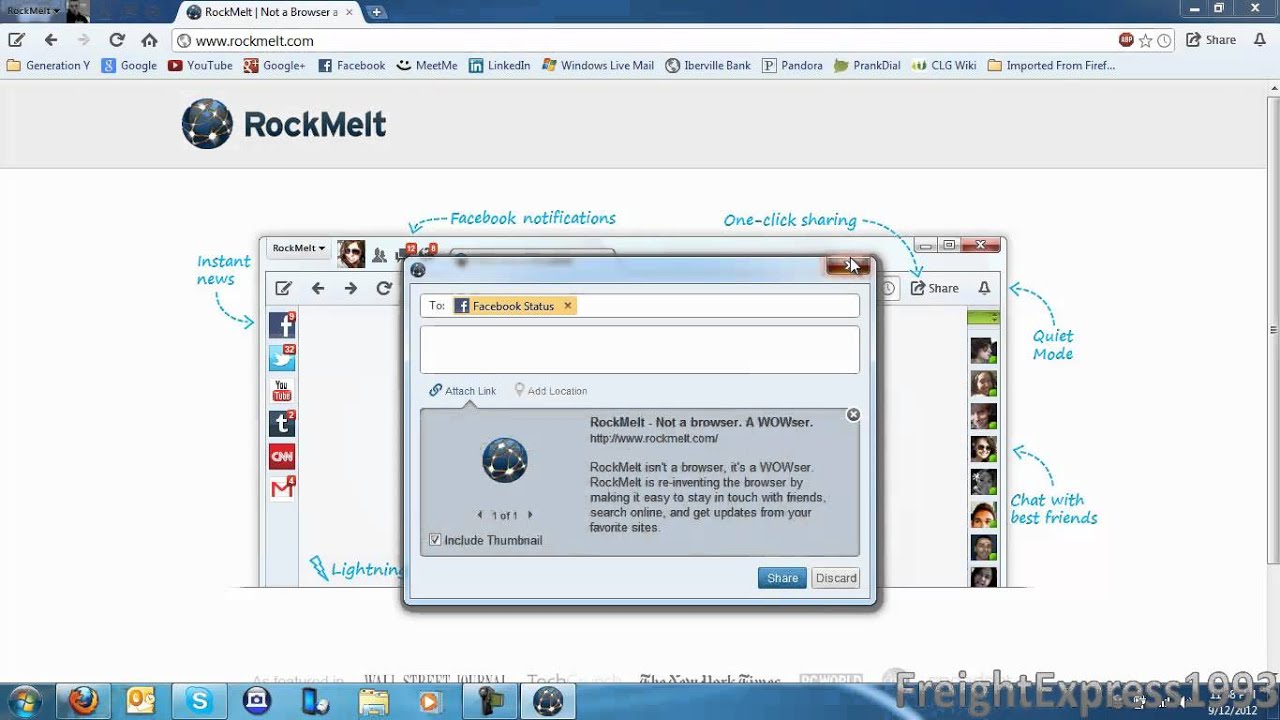
Task: Click the first friend avatar in chat sidebar
Action: tap(983, 351)
